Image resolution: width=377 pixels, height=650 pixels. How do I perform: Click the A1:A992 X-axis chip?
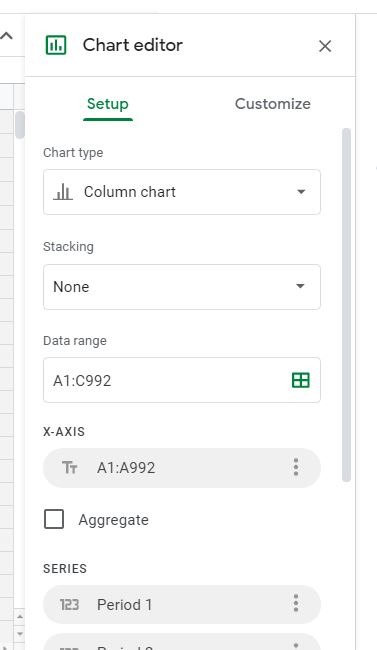pyautogui.click(x=182, y=468)
